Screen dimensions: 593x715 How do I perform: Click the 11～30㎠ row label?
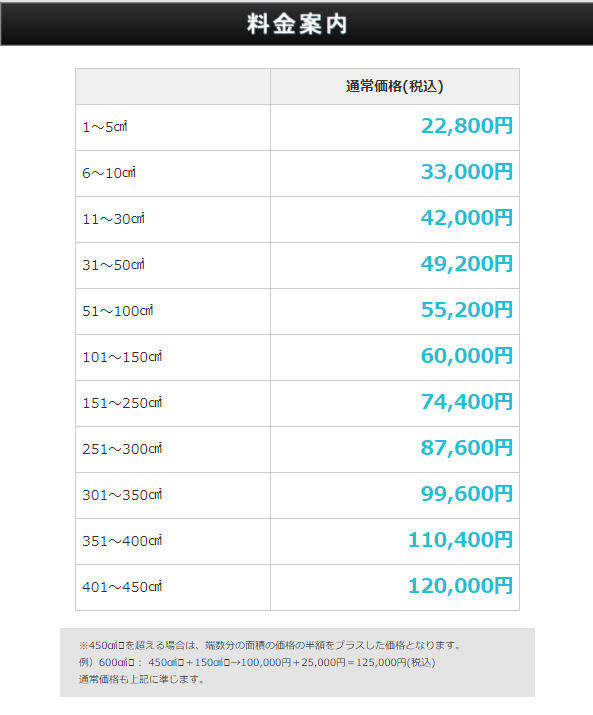(x=114, y=219)
